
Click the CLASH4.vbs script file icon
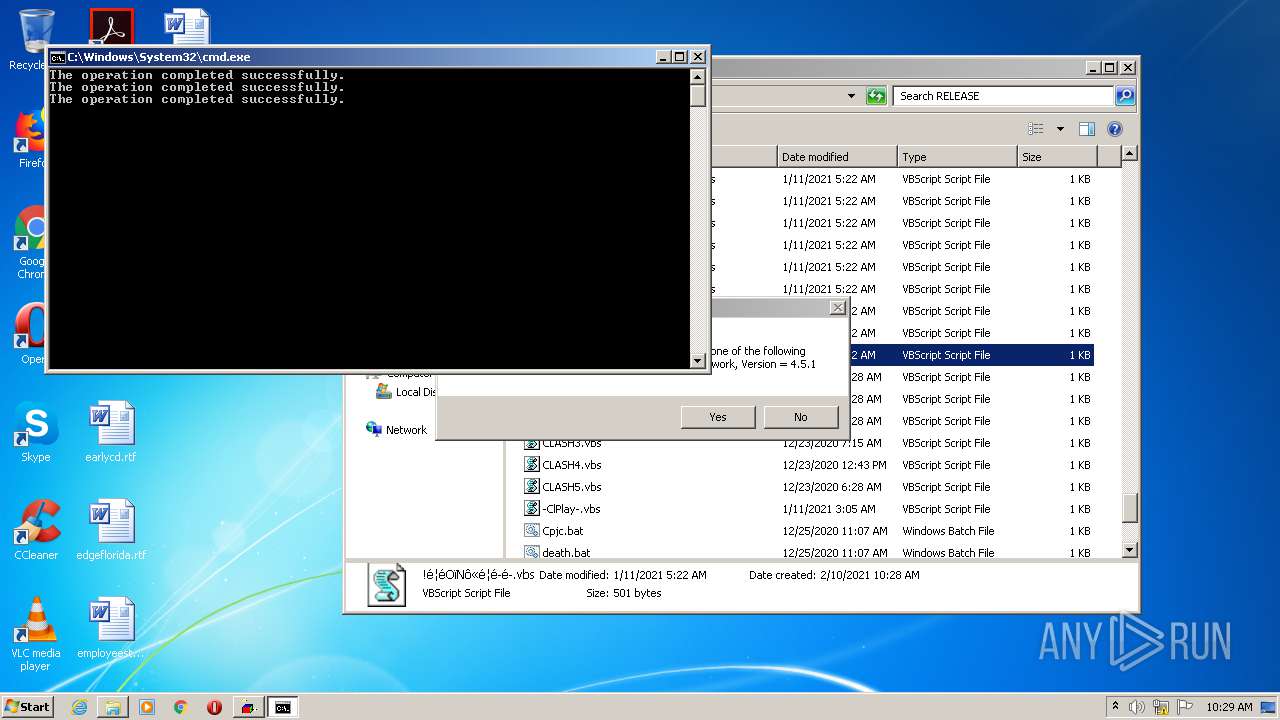[532, 465]
